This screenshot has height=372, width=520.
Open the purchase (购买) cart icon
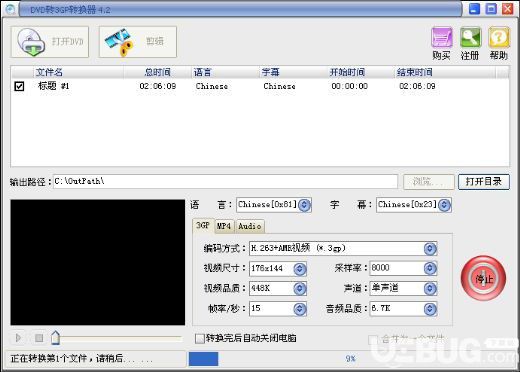pos(442,37)
